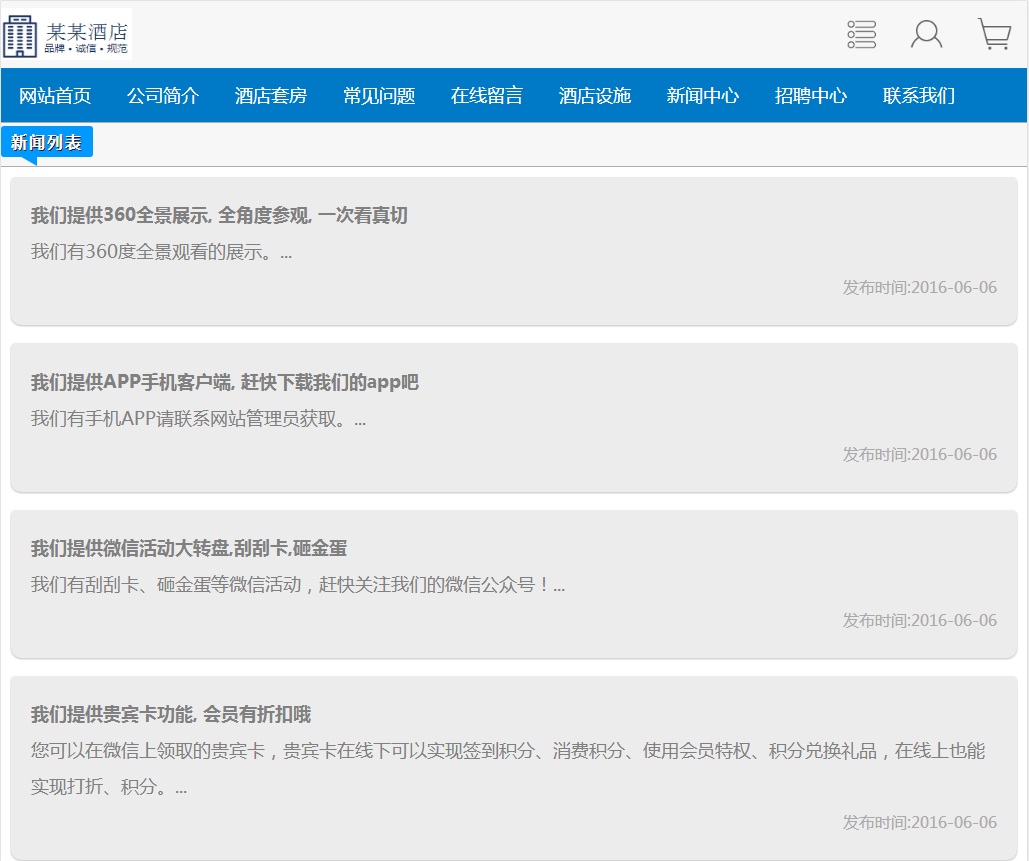Click the hotel building logo

point(20,35)
